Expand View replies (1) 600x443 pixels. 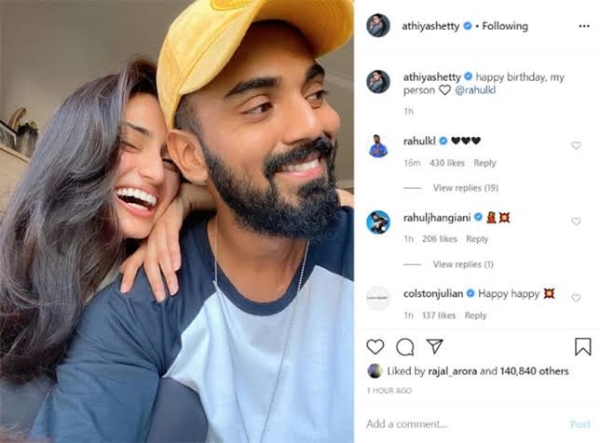coord(463,264)
